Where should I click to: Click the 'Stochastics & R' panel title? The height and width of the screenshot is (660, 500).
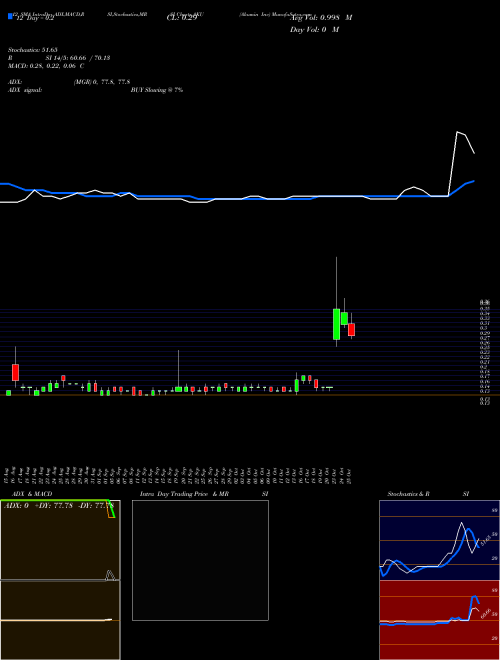(x=408, y=494)
